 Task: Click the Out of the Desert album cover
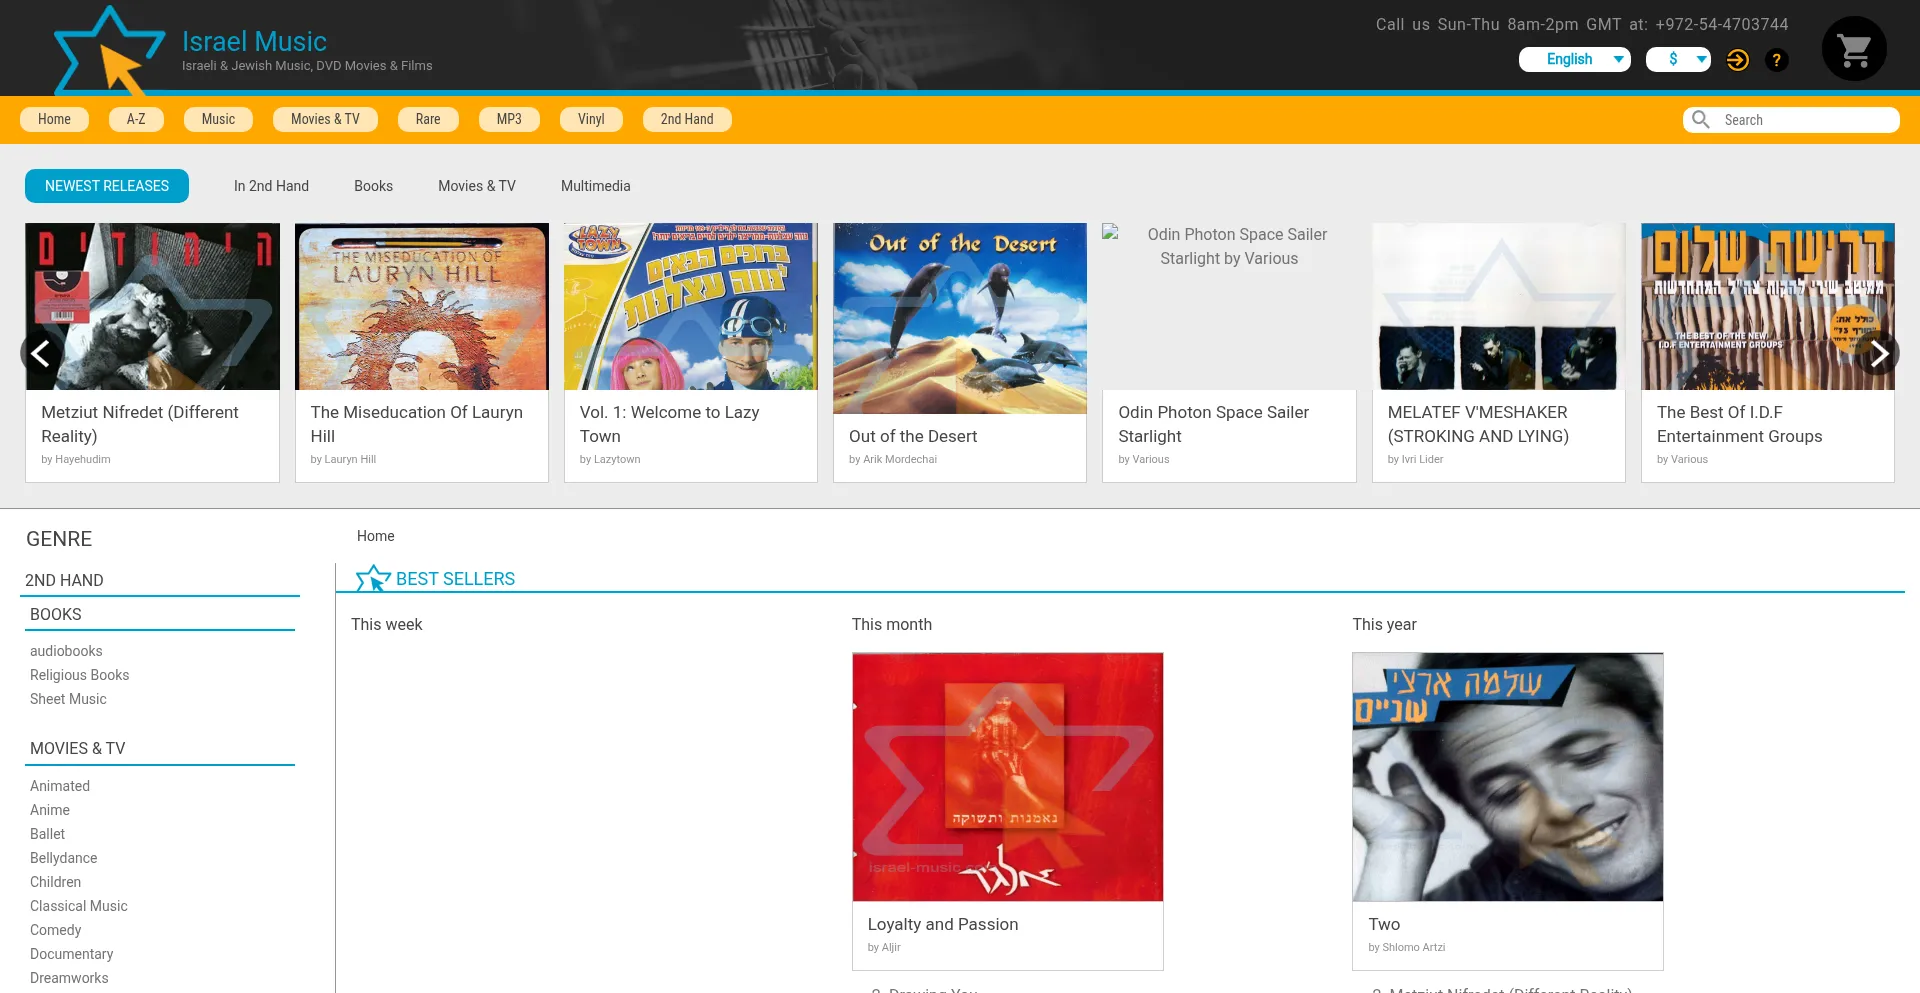[959, 318]
